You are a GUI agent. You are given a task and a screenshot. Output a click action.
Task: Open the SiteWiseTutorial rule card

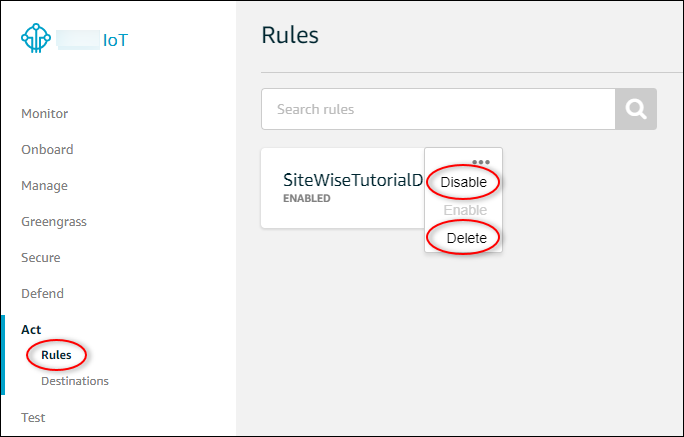click(343, 188)
